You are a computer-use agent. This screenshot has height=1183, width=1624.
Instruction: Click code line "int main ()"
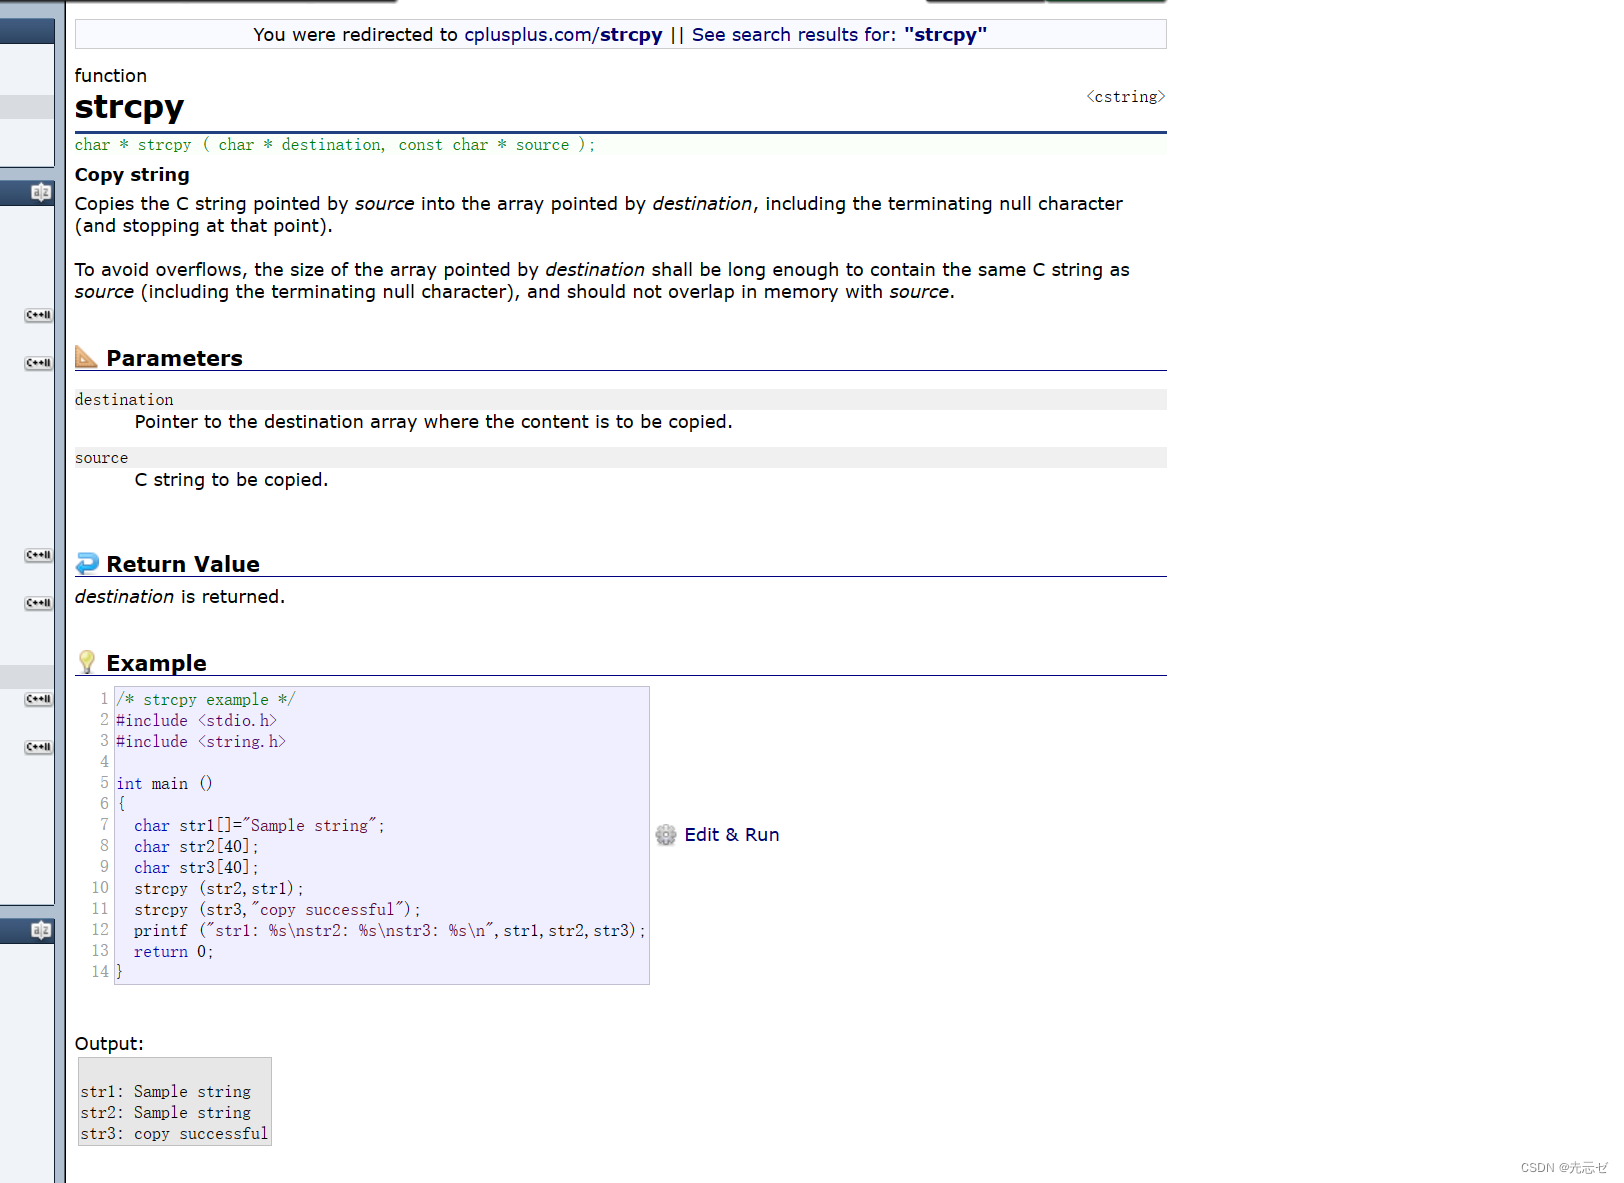[x=165, y=784]
